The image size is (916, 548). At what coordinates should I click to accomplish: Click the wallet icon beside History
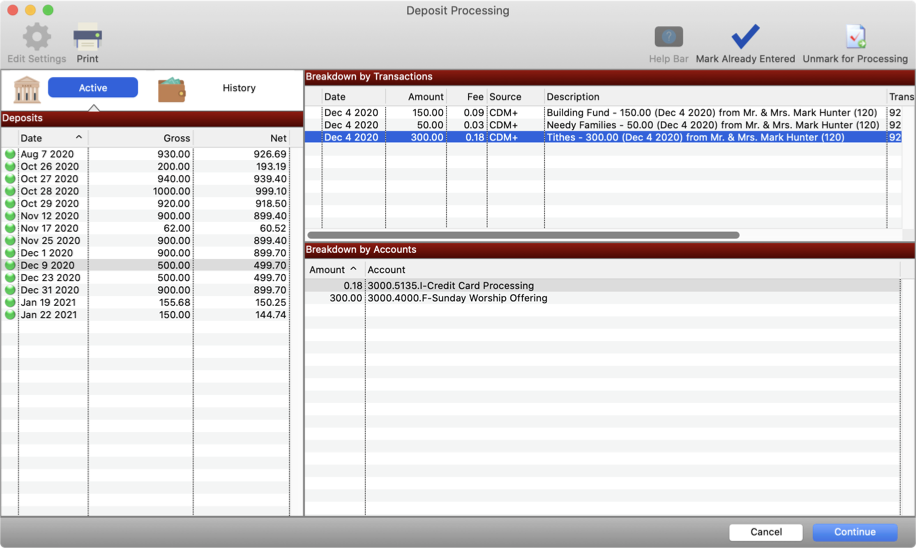(x=172, y=89)
